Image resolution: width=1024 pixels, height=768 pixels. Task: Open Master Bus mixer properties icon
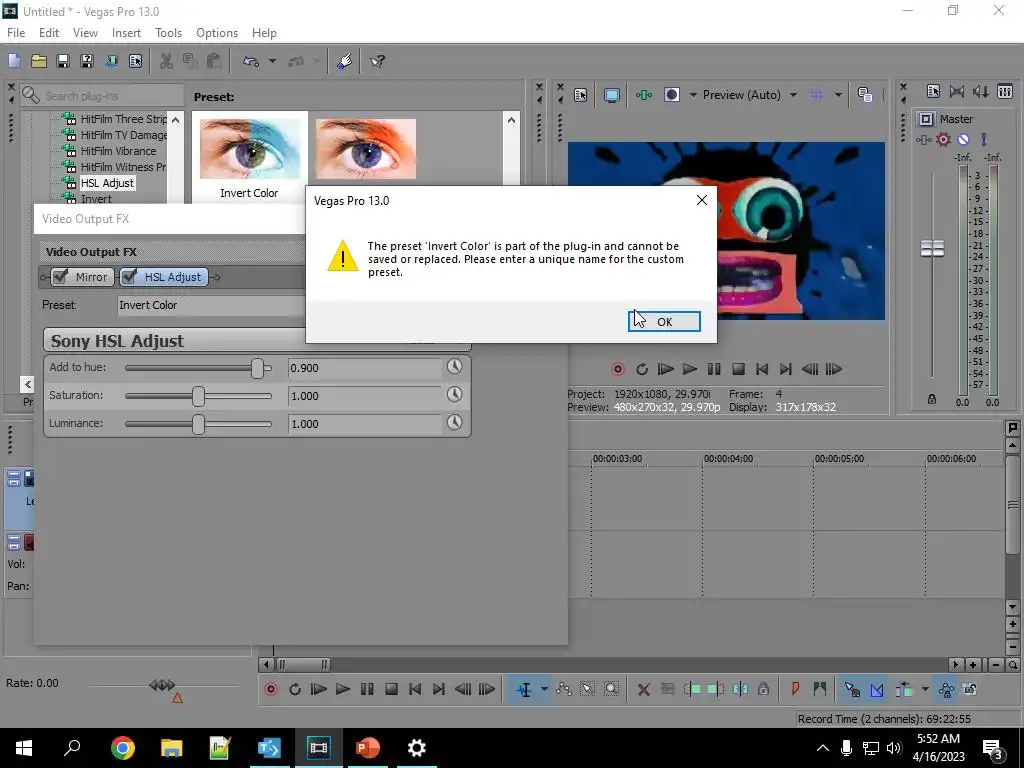point(933,91)
